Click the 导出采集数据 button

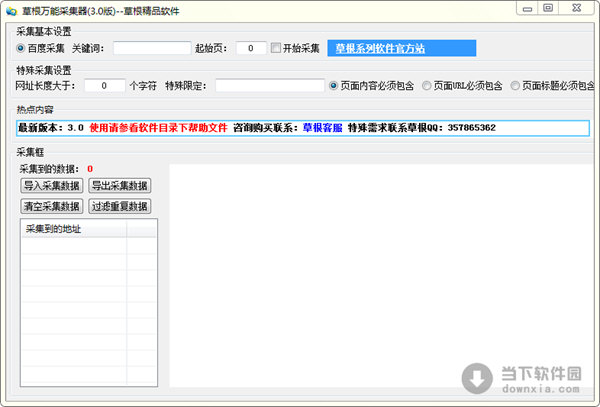tap(120, 186)
